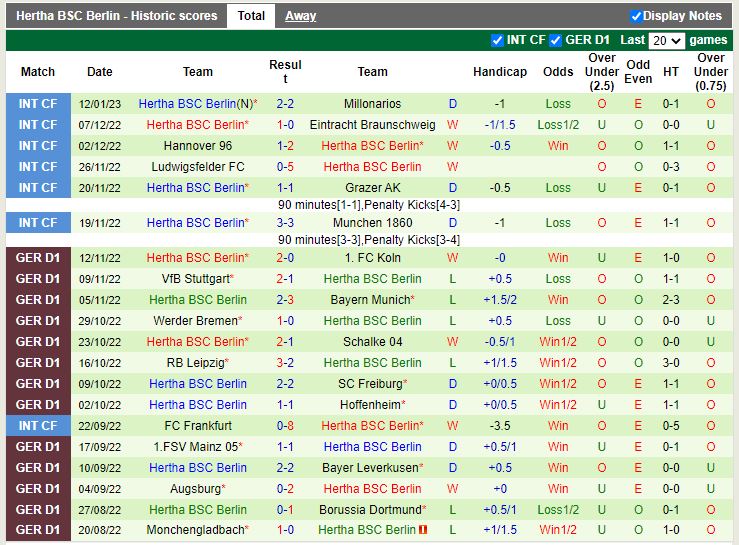The image size is (739, 545).
Task: Click the GER D1 label for 12/11/22 match
Action: pyautogui.click(x=38, y=258)
